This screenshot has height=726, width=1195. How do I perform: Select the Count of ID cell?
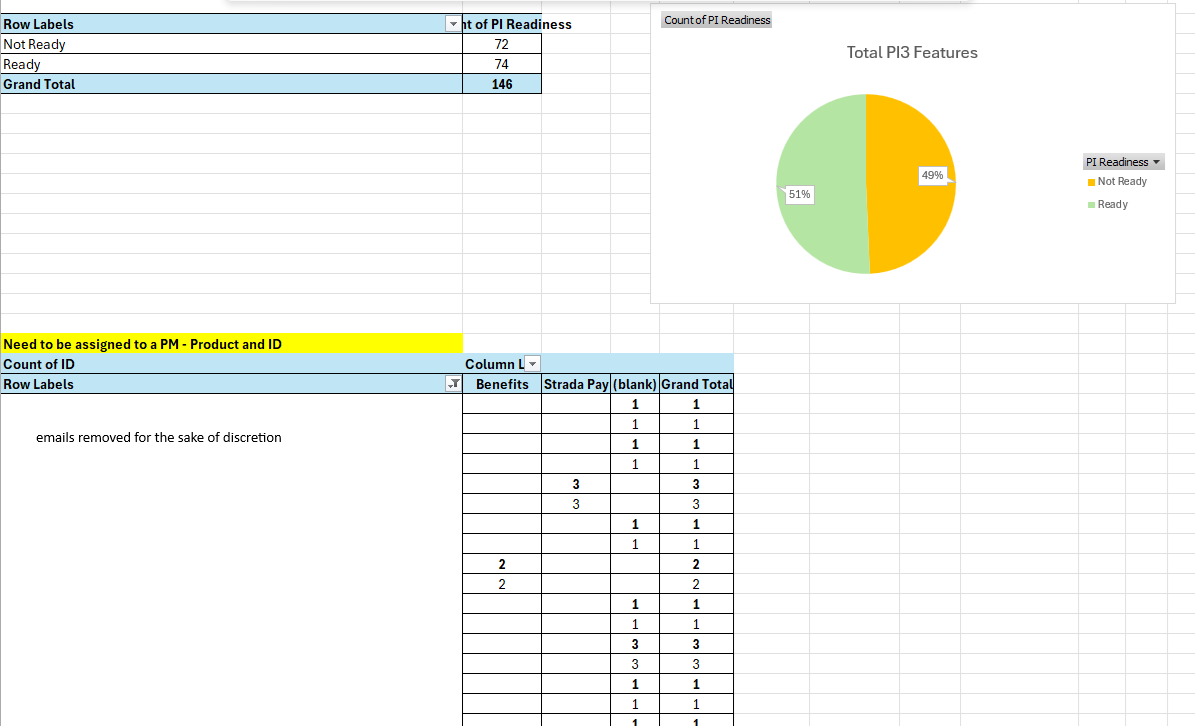[232, 364]
